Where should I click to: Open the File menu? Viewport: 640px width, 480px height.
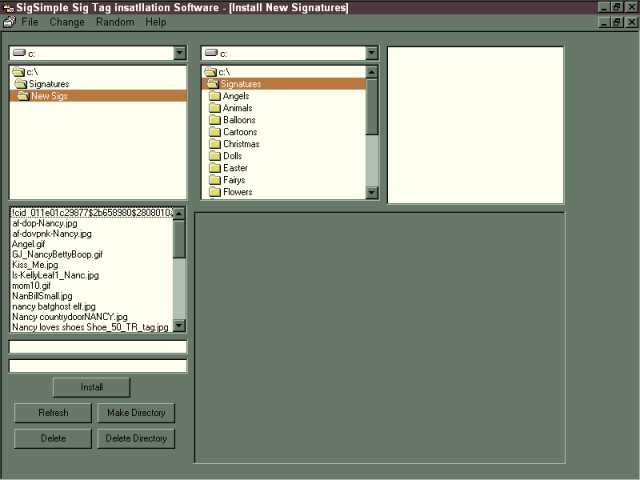pos(29,22)
